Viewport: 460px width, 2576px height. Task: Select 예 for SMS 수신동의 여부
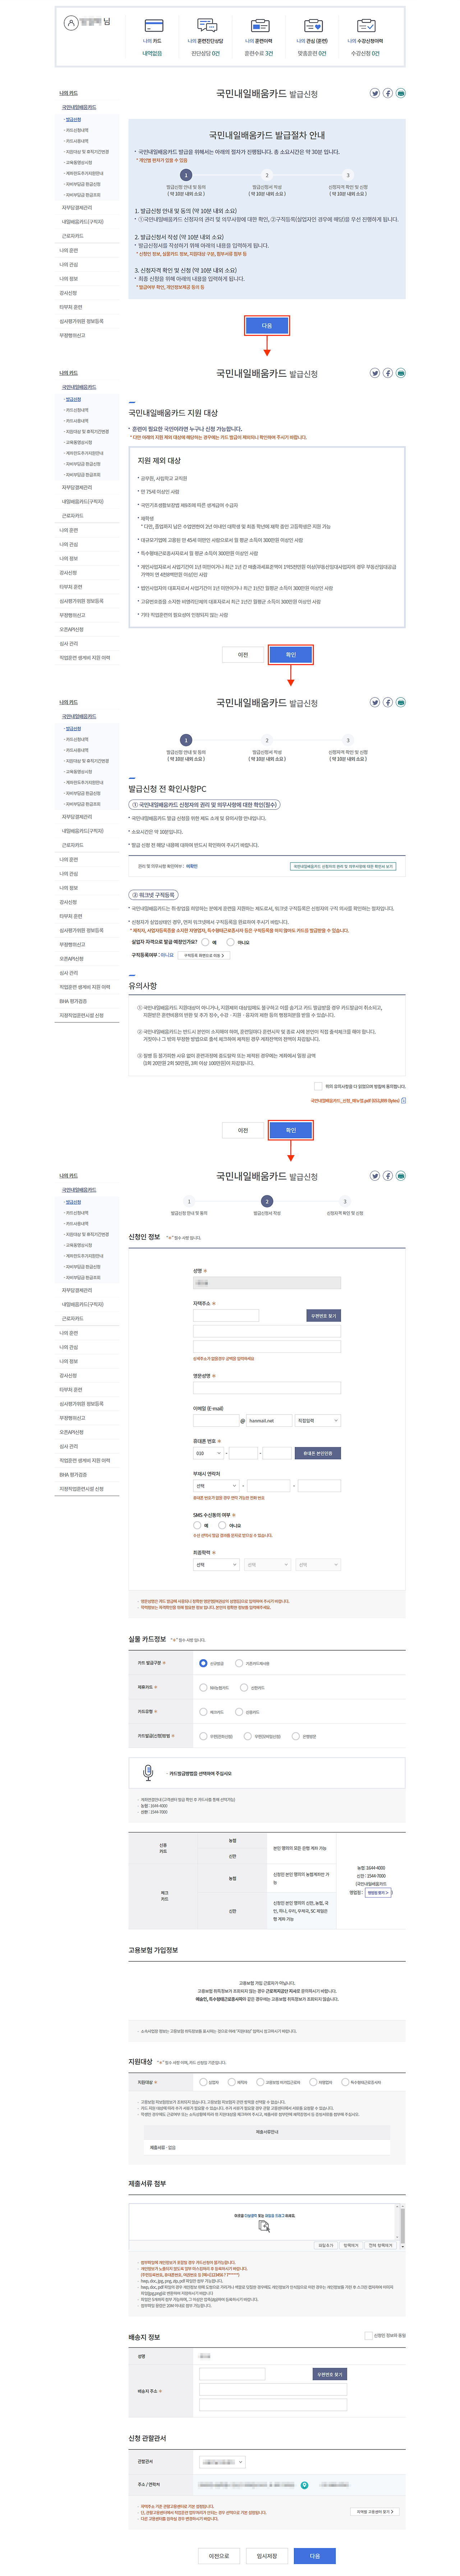197,1525
